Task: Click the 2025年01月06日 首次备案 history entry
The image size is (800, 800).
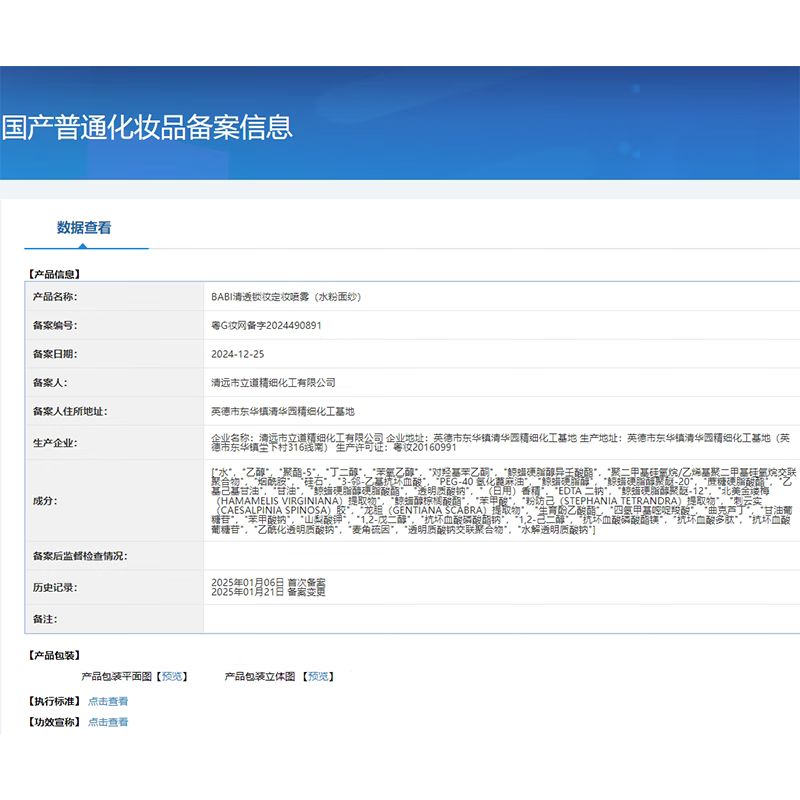Action: [268, 582]
